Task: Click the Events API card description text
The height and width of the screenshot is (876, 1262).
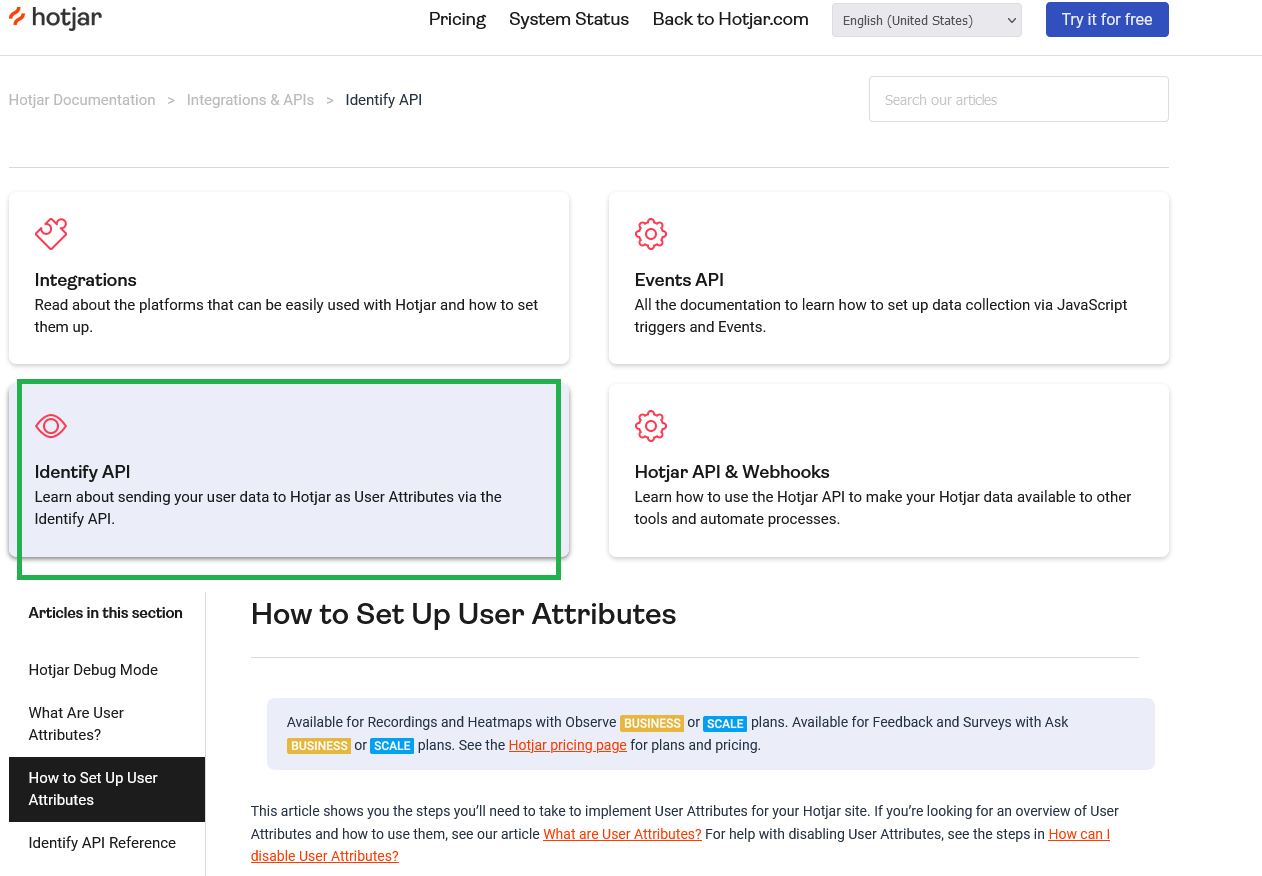Action: [880, 316]
